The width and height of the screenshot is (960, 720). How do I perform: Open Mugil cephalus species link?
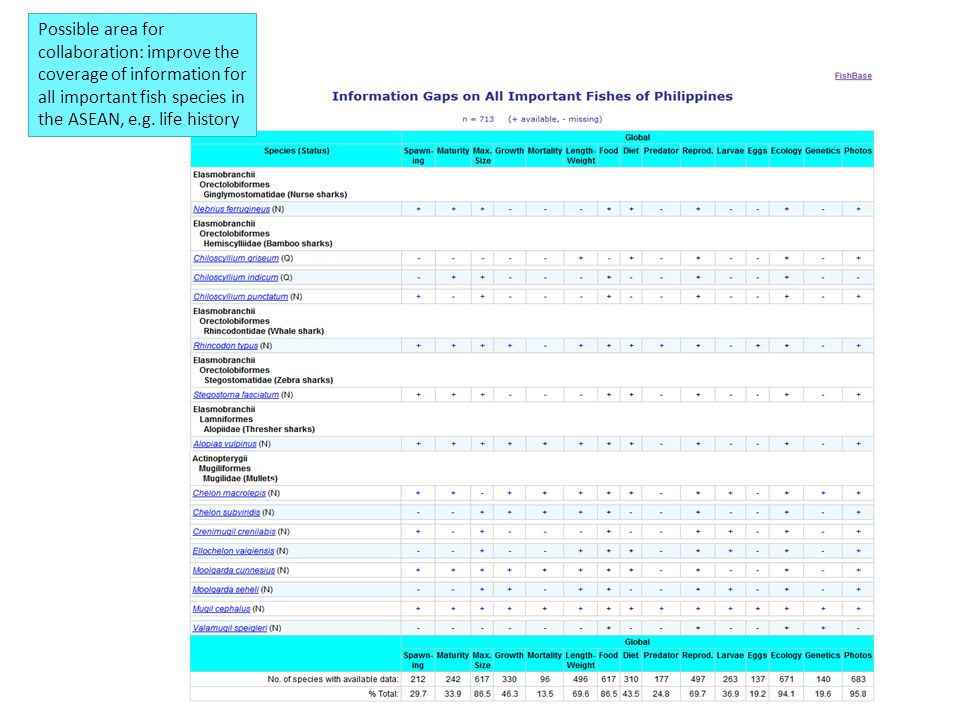point(221,609)
